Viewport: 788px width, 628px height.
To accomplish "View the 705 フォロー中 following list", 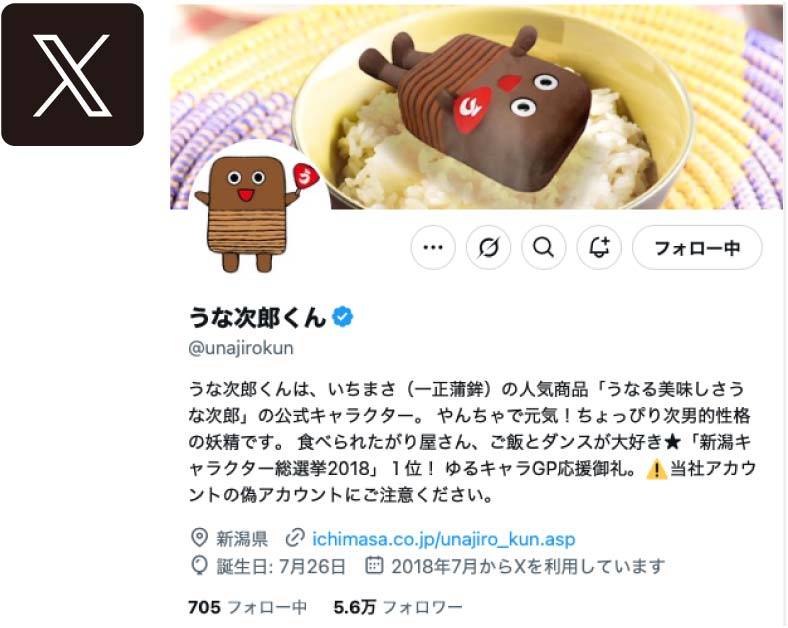I will [x=247, y=607].
